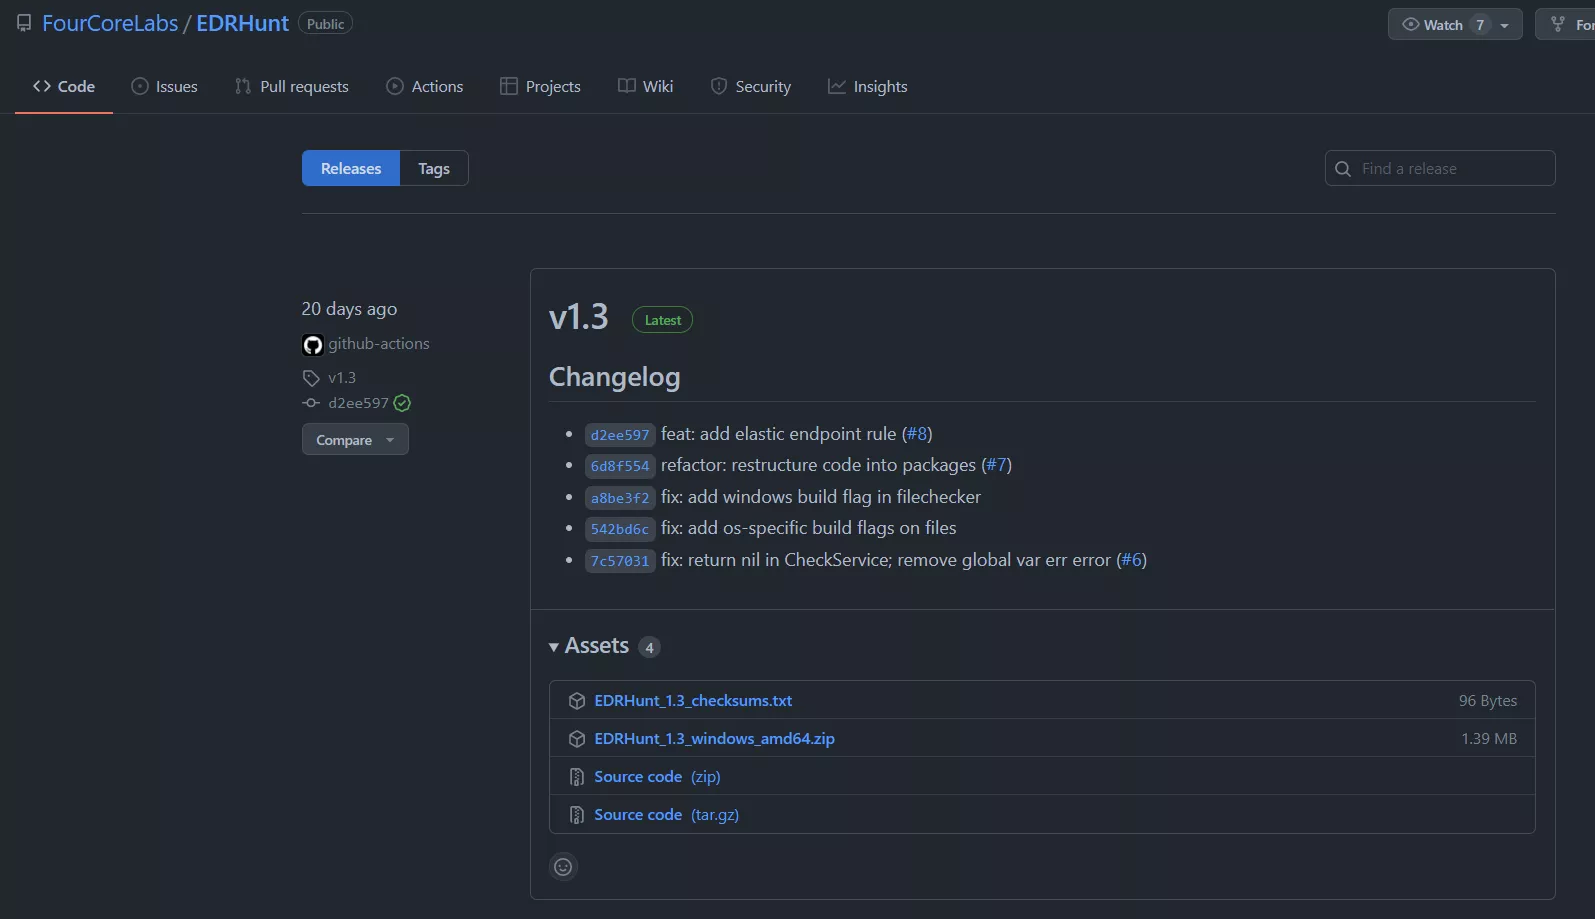Open commit 6d8f554 in the changelog
Viewport: 1595px width, 919px height.
coord(620,466)
